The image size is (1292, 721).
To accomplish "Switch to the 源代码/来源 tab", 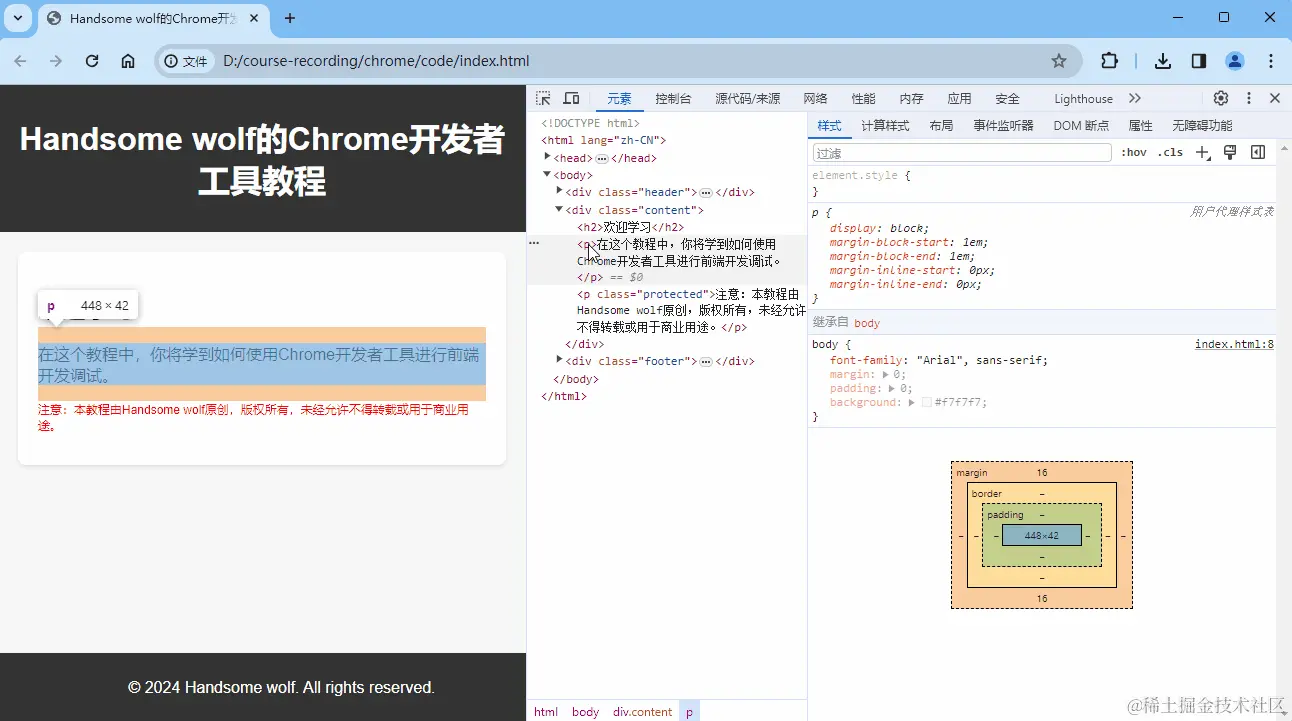I will click(x=747, y=99).
